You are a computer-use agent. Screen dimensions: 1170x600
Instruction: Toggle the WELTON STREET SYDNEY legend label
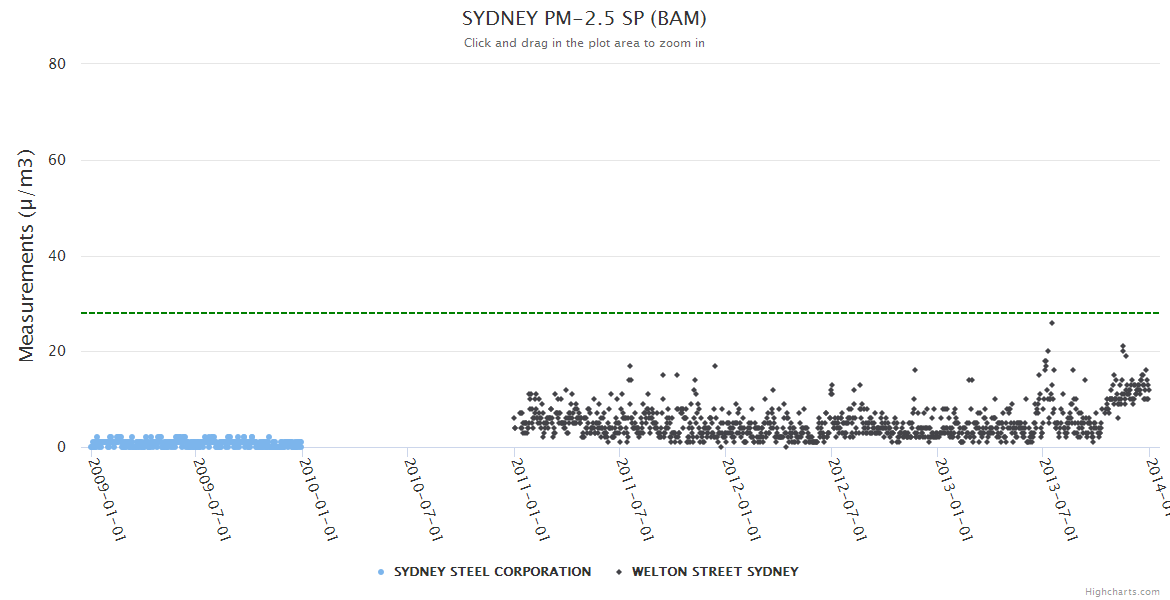(x=715, y=572)
